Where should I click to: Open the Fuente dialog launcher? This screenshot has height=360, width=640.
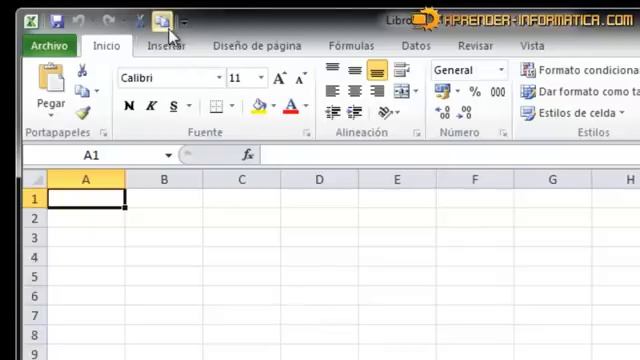click(x=307, y=133)
